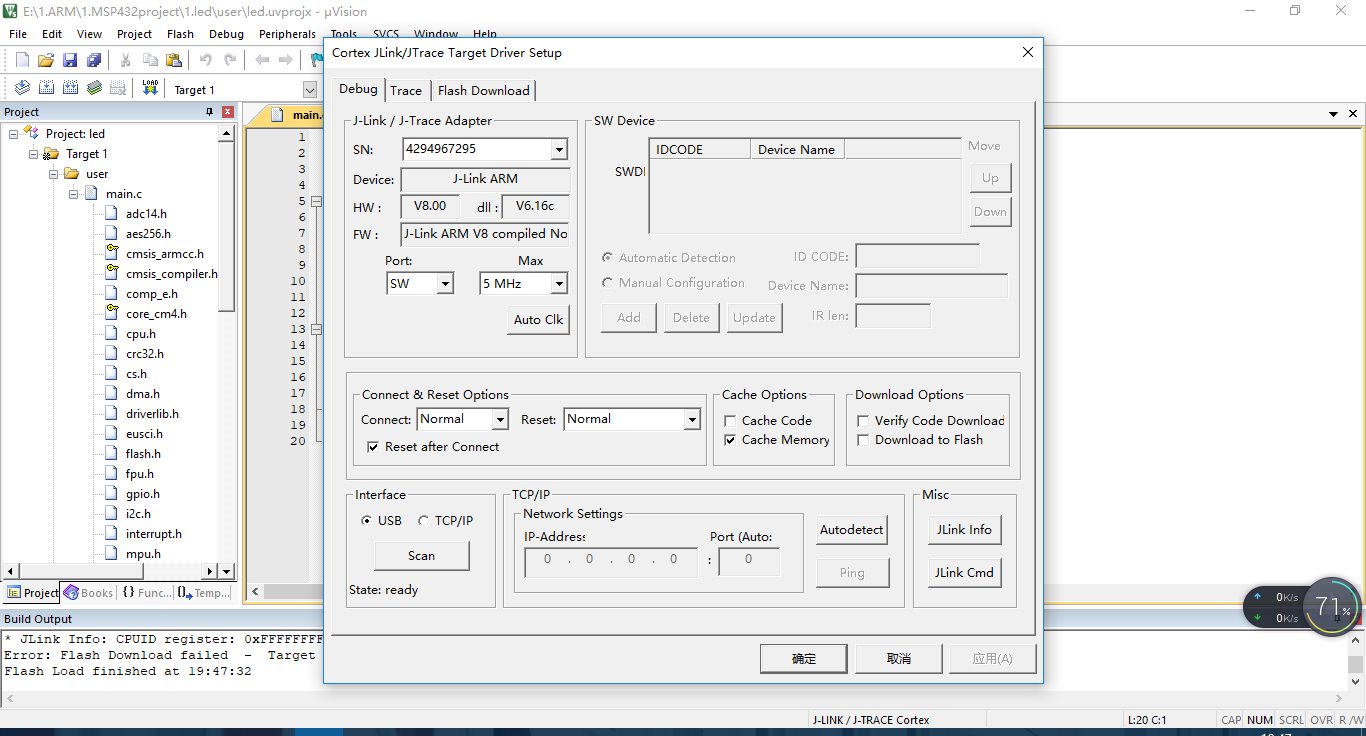Click the Translate icon in the build toolbar
The image size is (1366, 736).
22,88
